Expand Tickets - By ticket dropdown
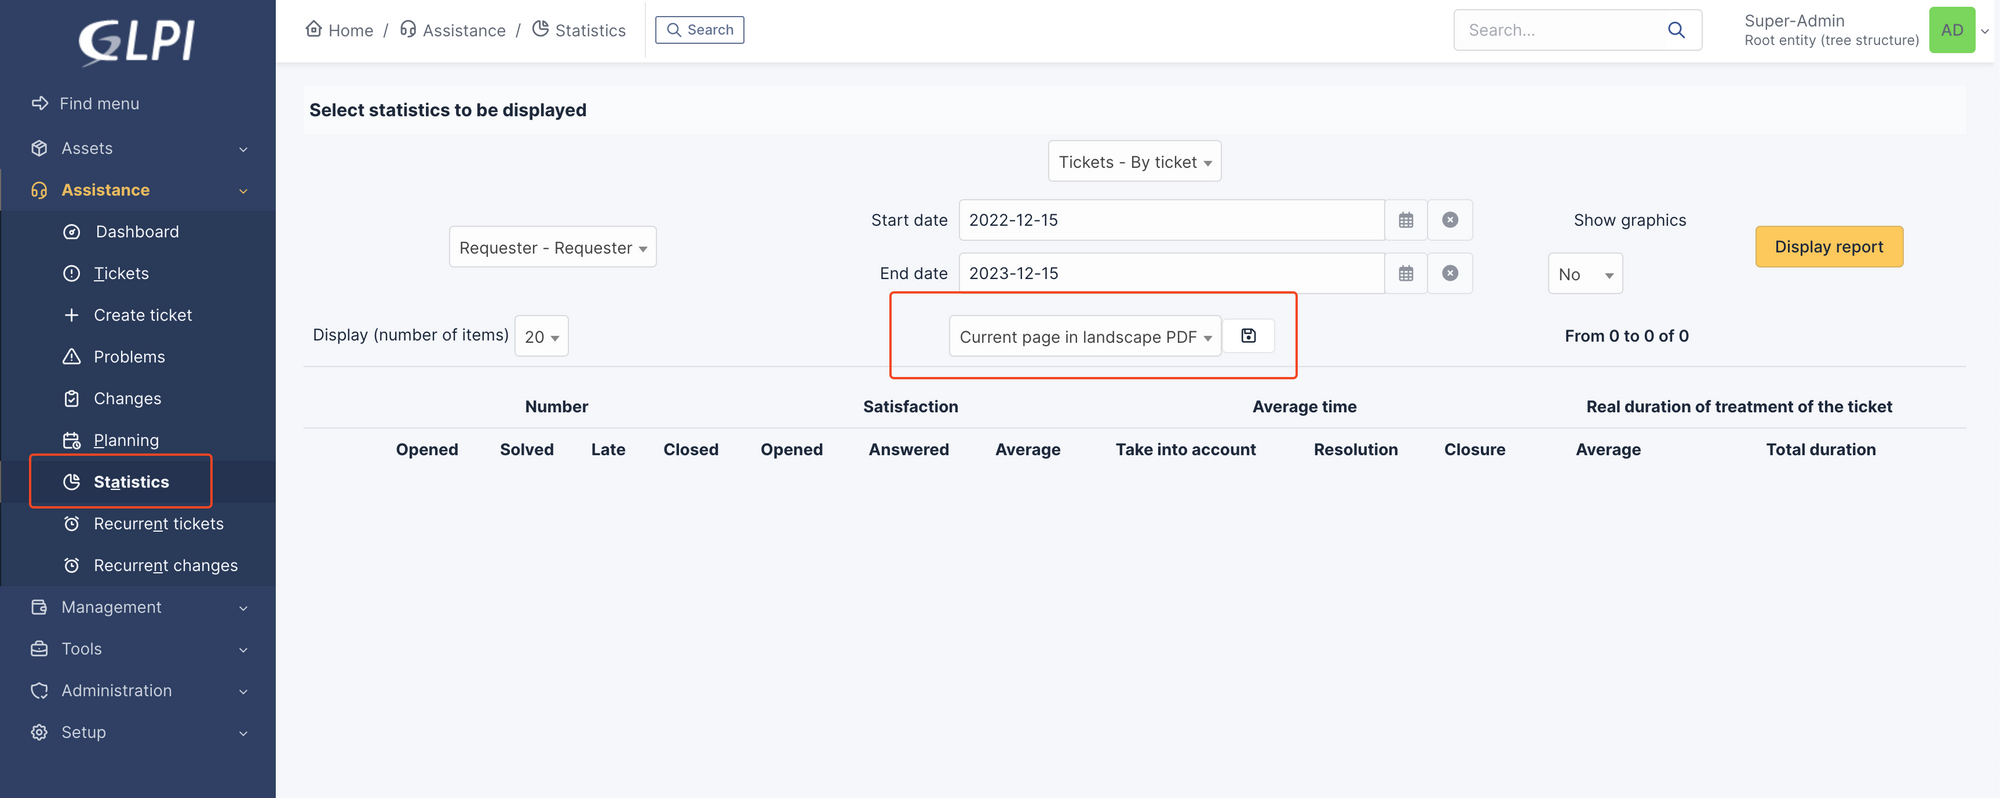2000x798 pixels. click(x=1135, y=162)
